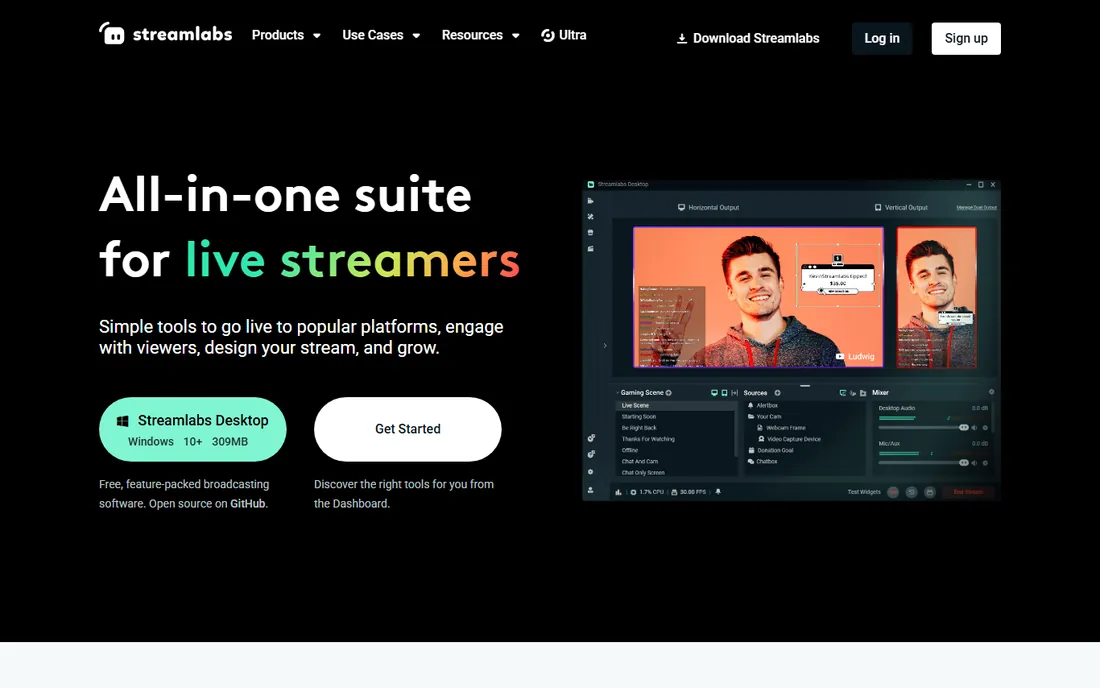Click the End Stream button in preview
The image size is (1100, 688).
[x=969, y=492]
